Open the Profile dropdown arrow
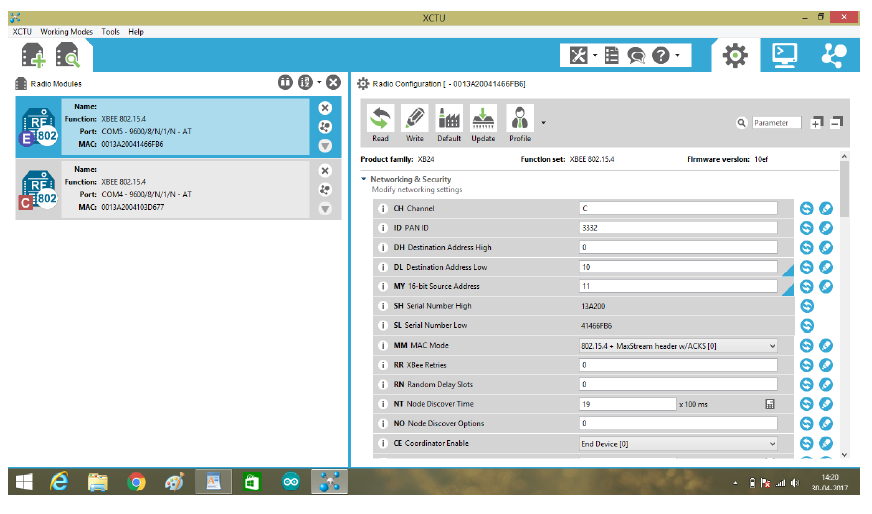Image resolution: width=872 pixels, height=514 pixels. pyautogui.click(x=543, y=123)
